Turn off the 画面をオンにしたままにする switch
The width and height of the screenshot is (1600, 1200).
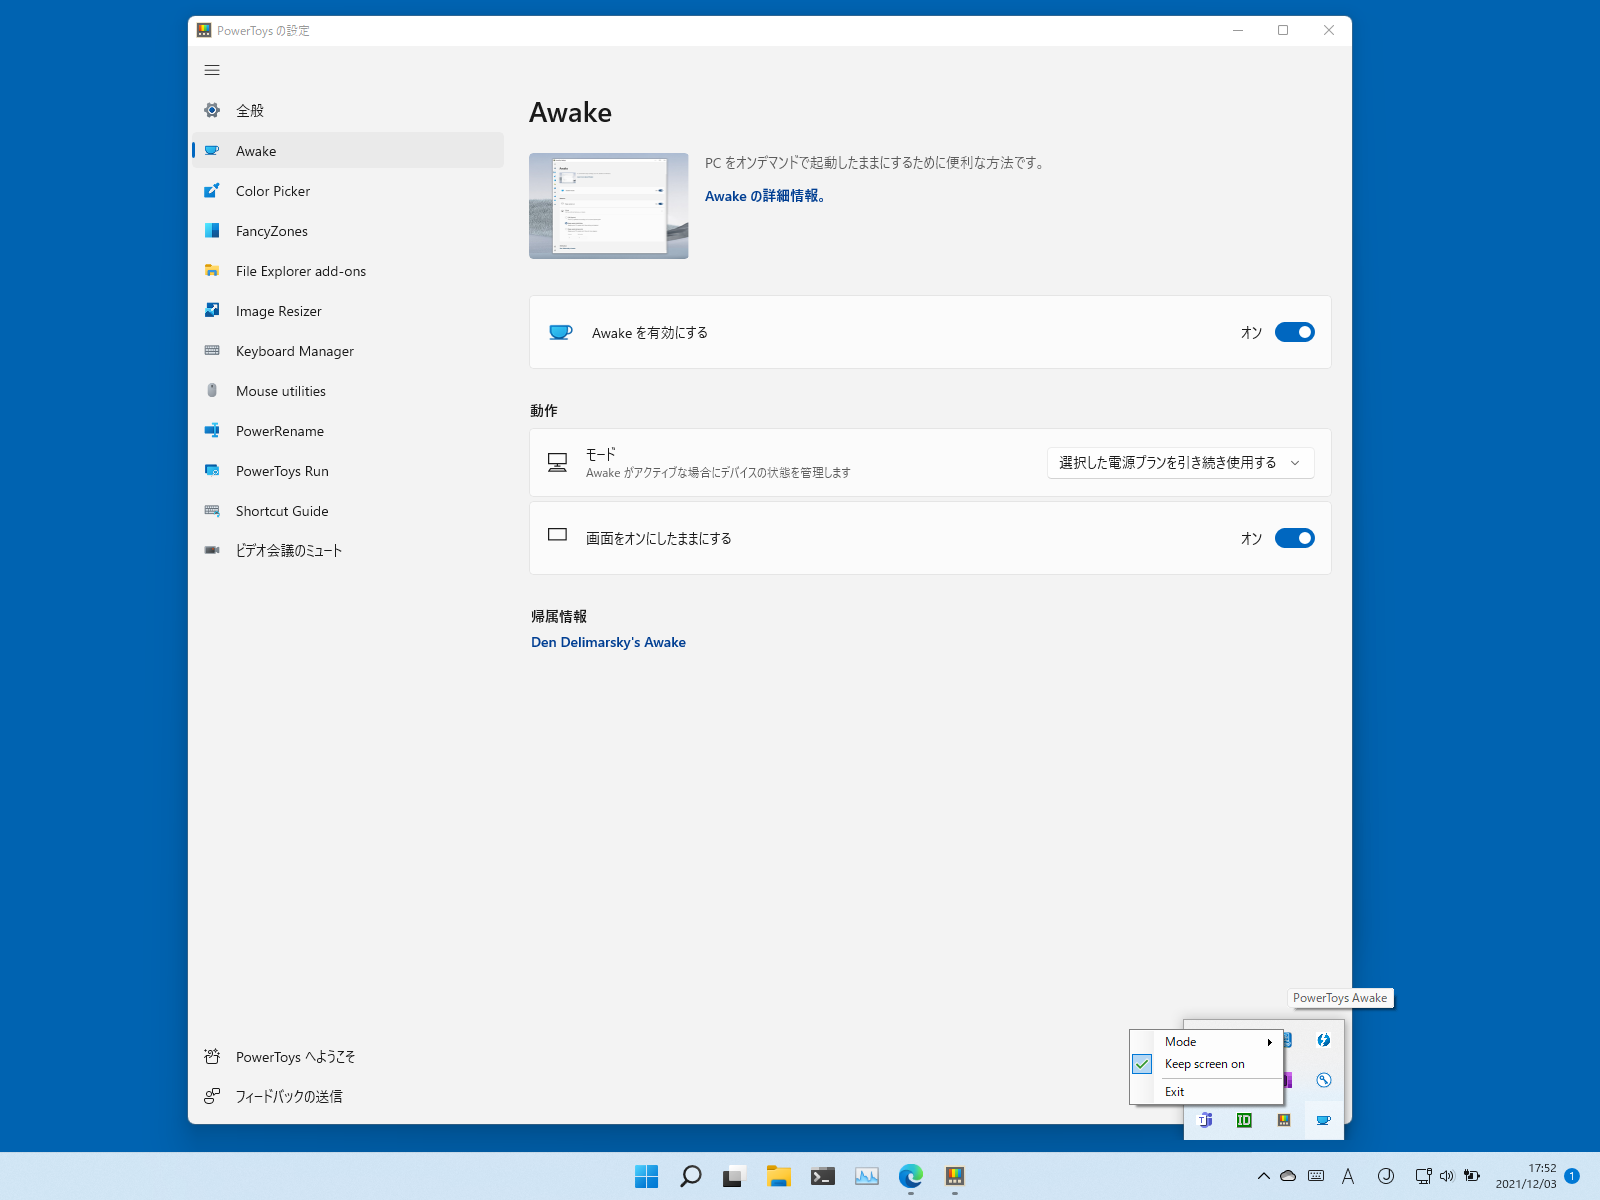coord(1294,538)
